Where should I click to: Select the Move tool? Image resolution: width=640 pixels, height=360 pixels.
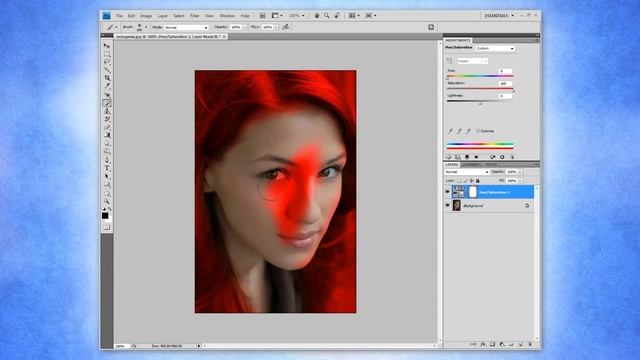point(107,46)
